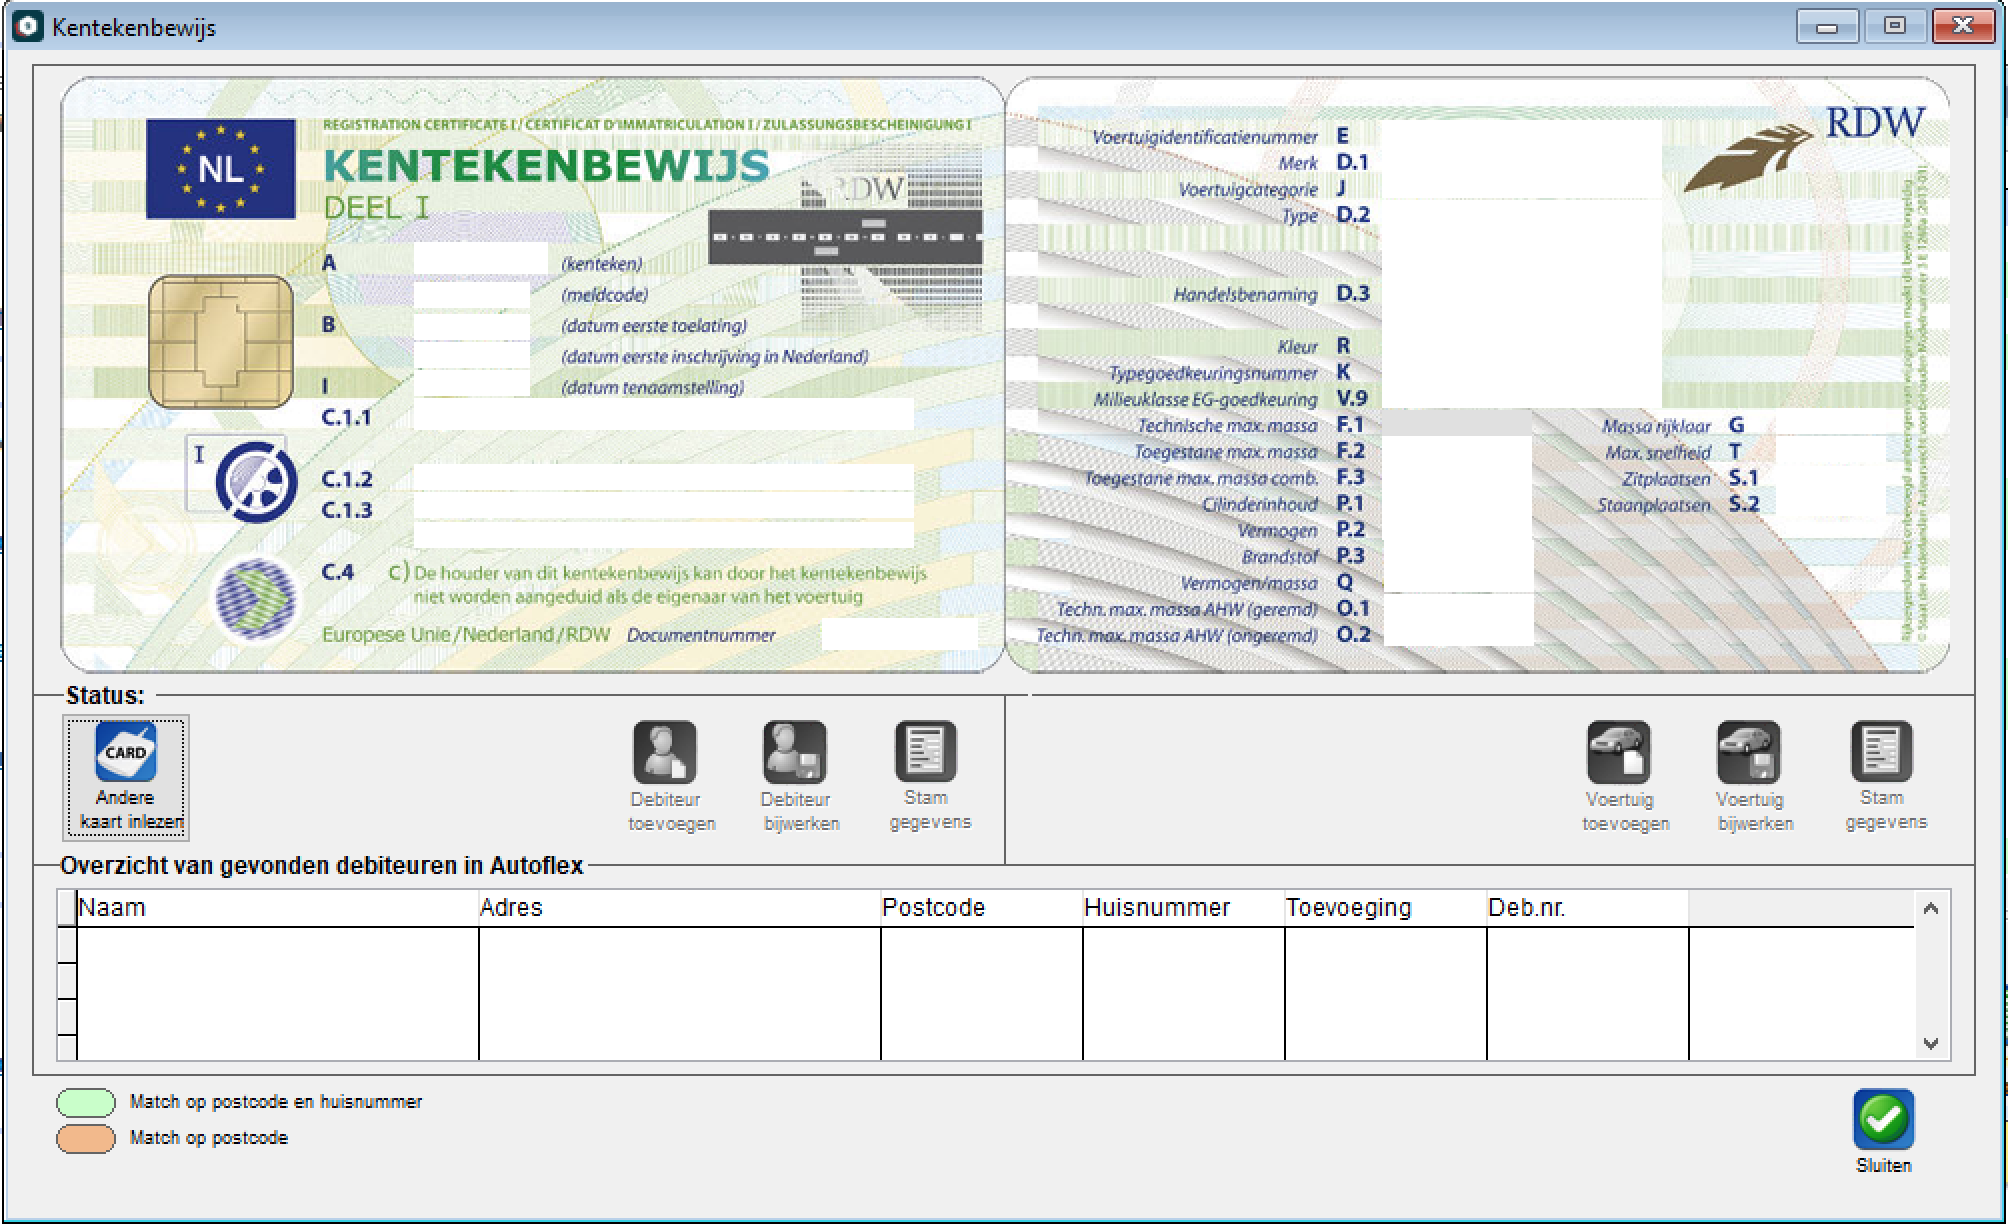Image resolution: width=2008 pixels, height=1226 pixels.
Task: Minimize the Kentekenbewijs window
Action: 1827,27
